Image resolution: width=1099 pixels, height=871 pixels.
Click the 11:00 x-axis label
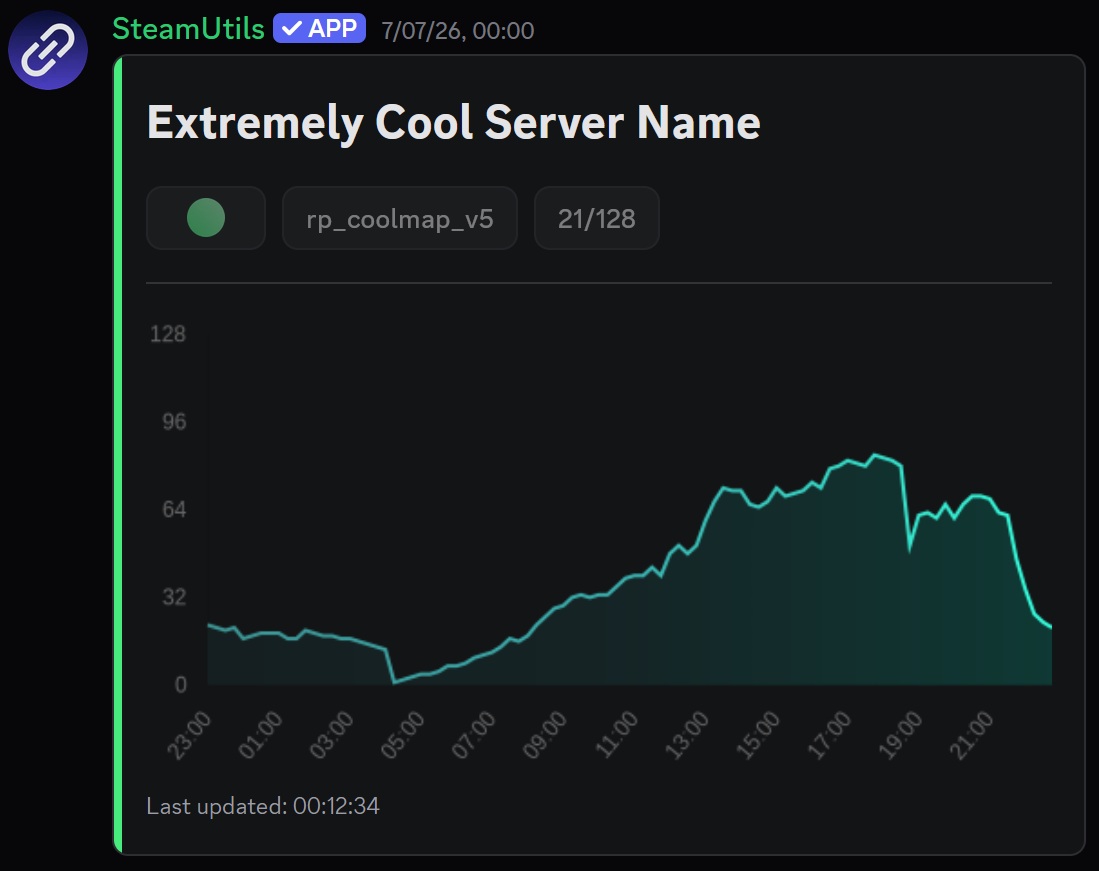(x=616, y=735)
